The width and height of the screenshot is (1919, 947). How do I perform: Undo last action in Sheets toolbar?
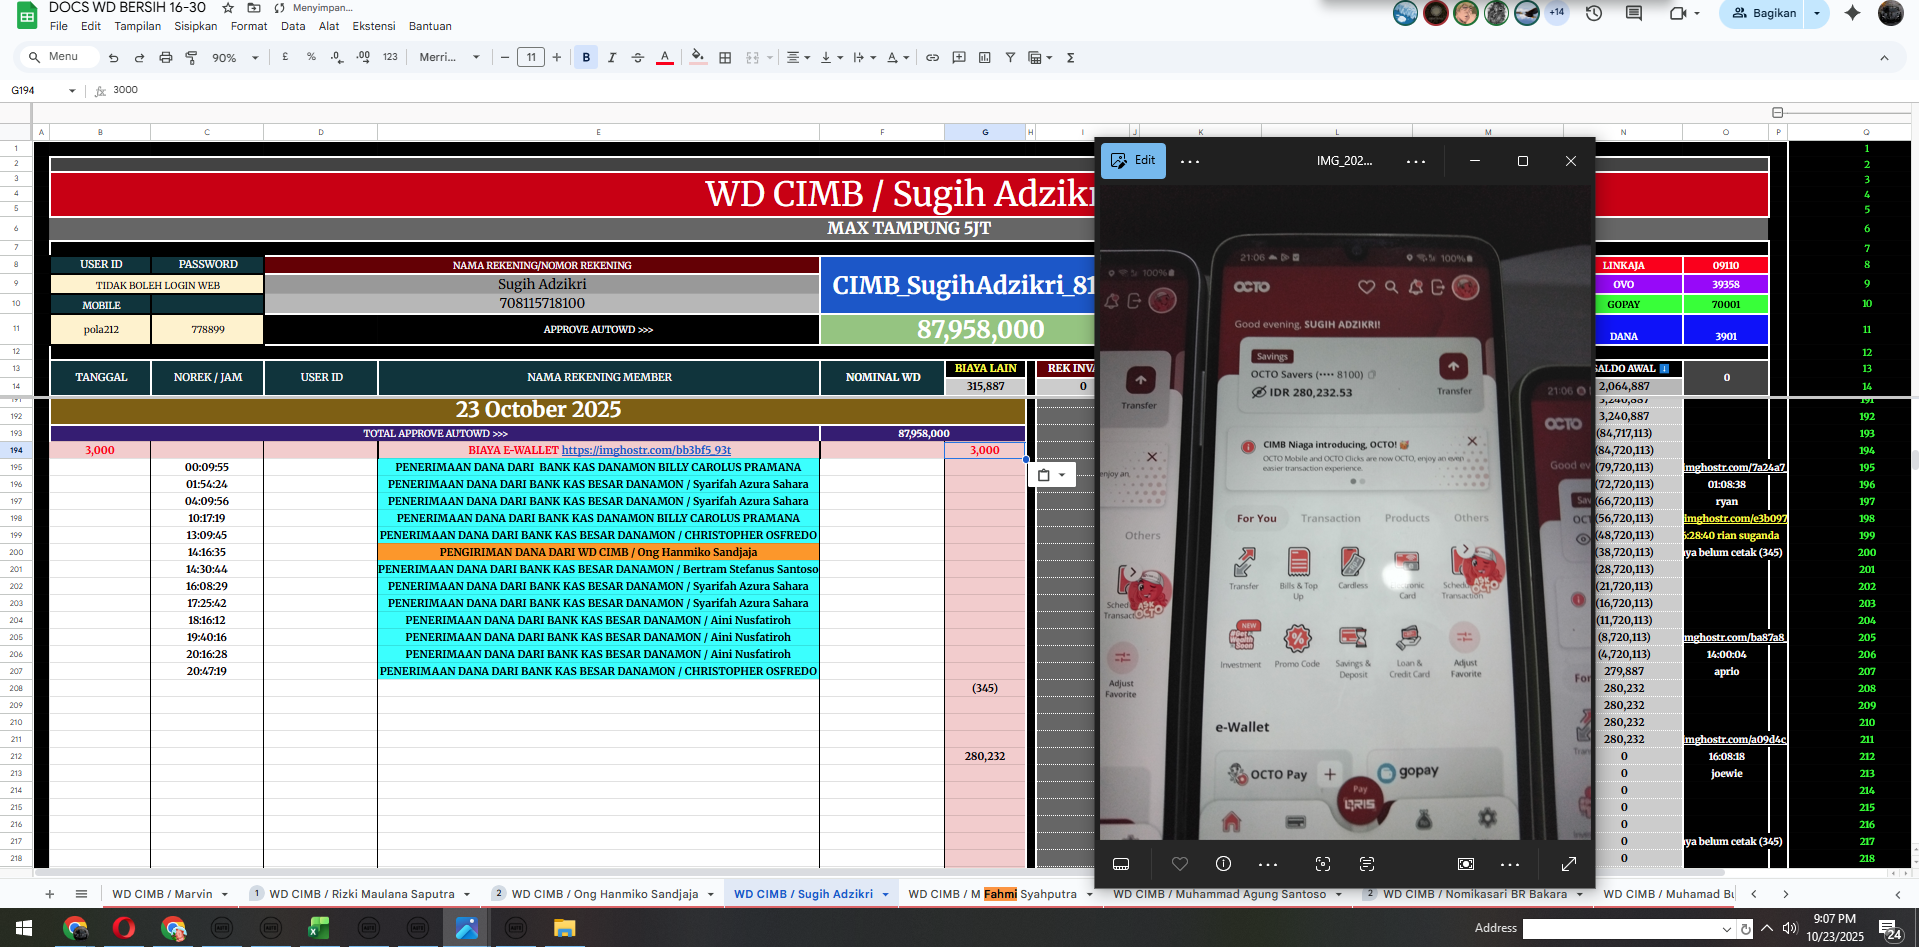[114, 58]
